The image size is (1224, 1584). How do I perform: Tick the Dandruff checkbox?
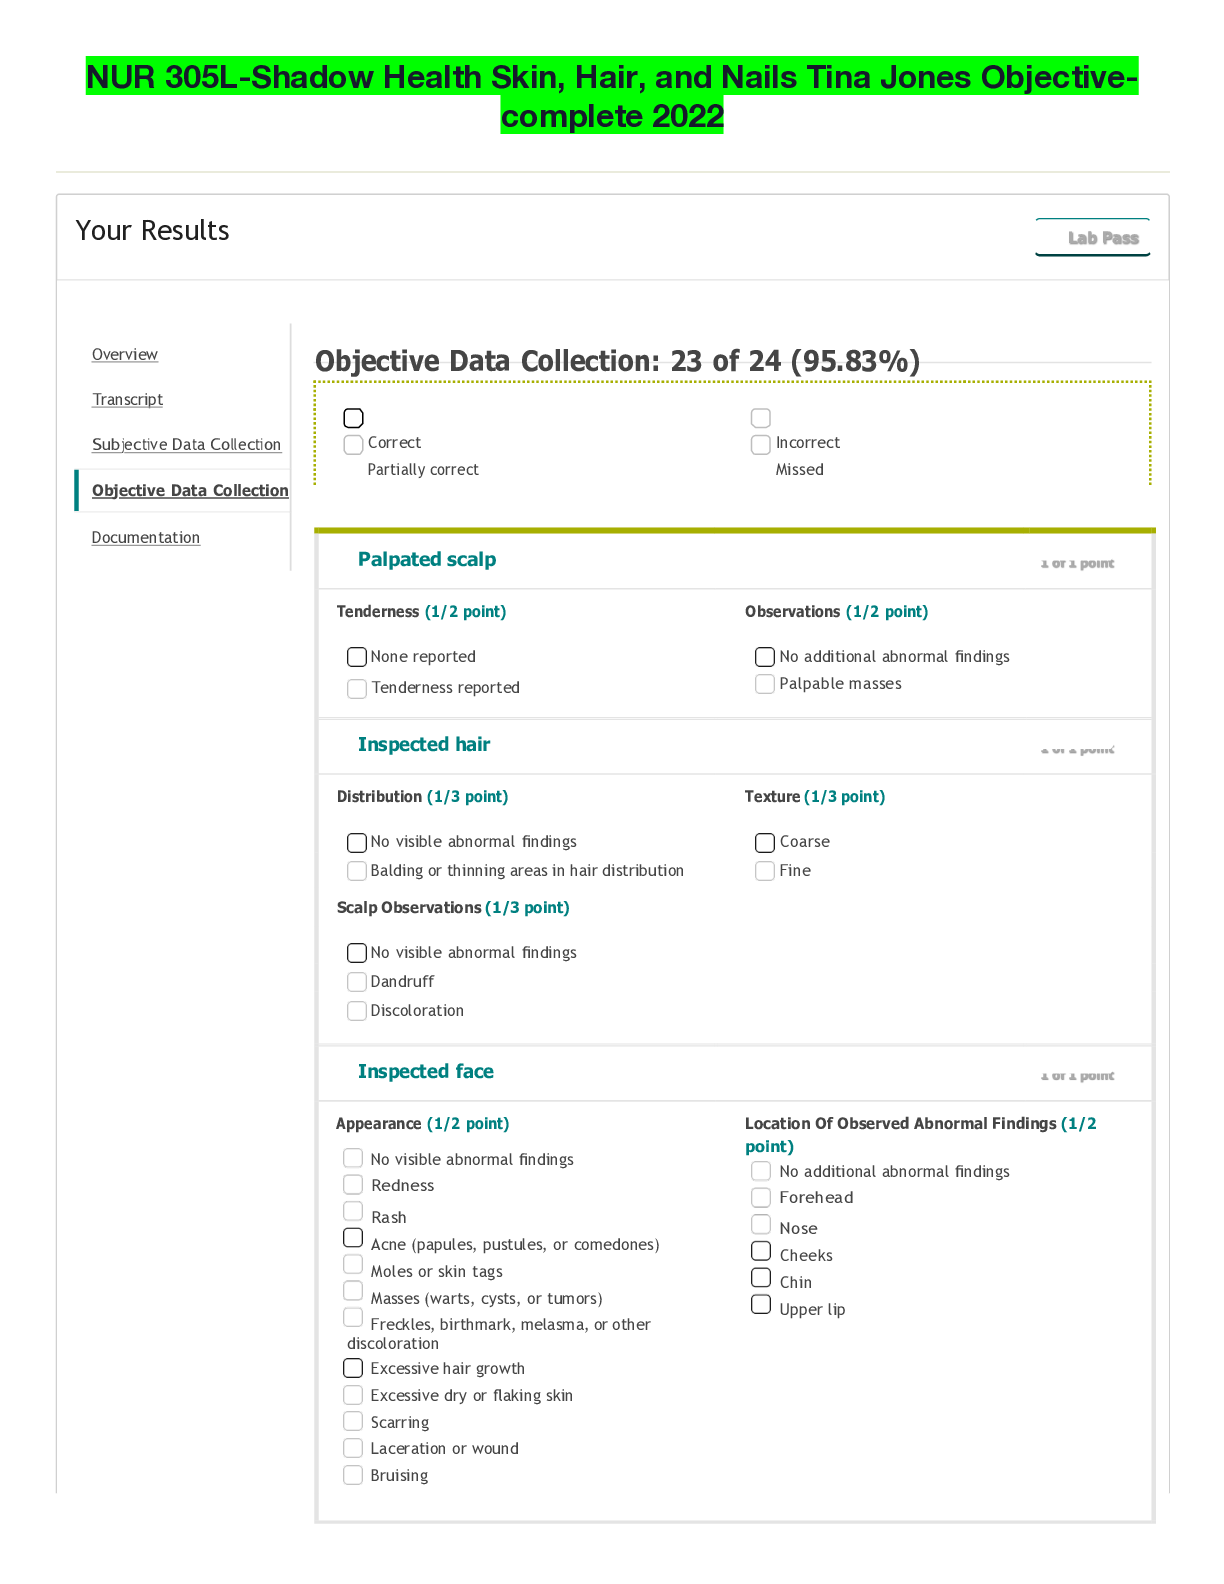pyautogui.click(x=357, y=982)
